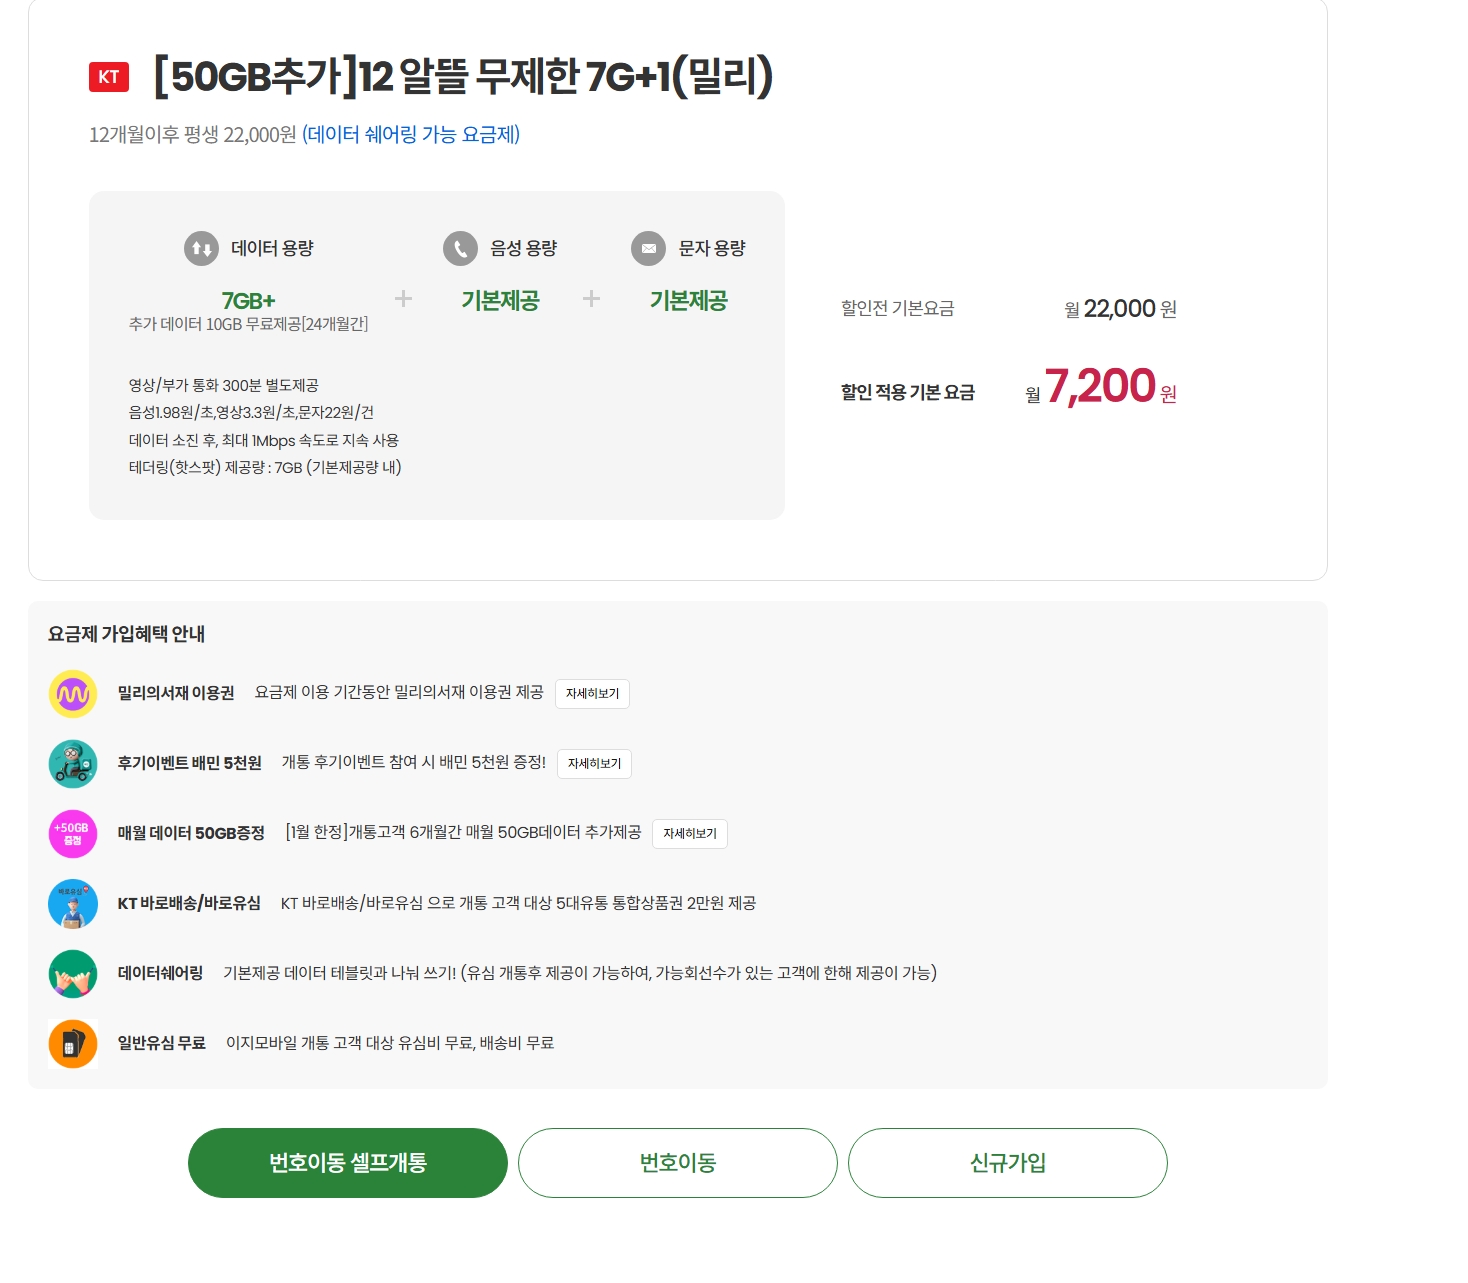Viewport: 1468px width, 1283px height.
Task: Click the KT quick delivery courier icon
Action: pos(73,904)
